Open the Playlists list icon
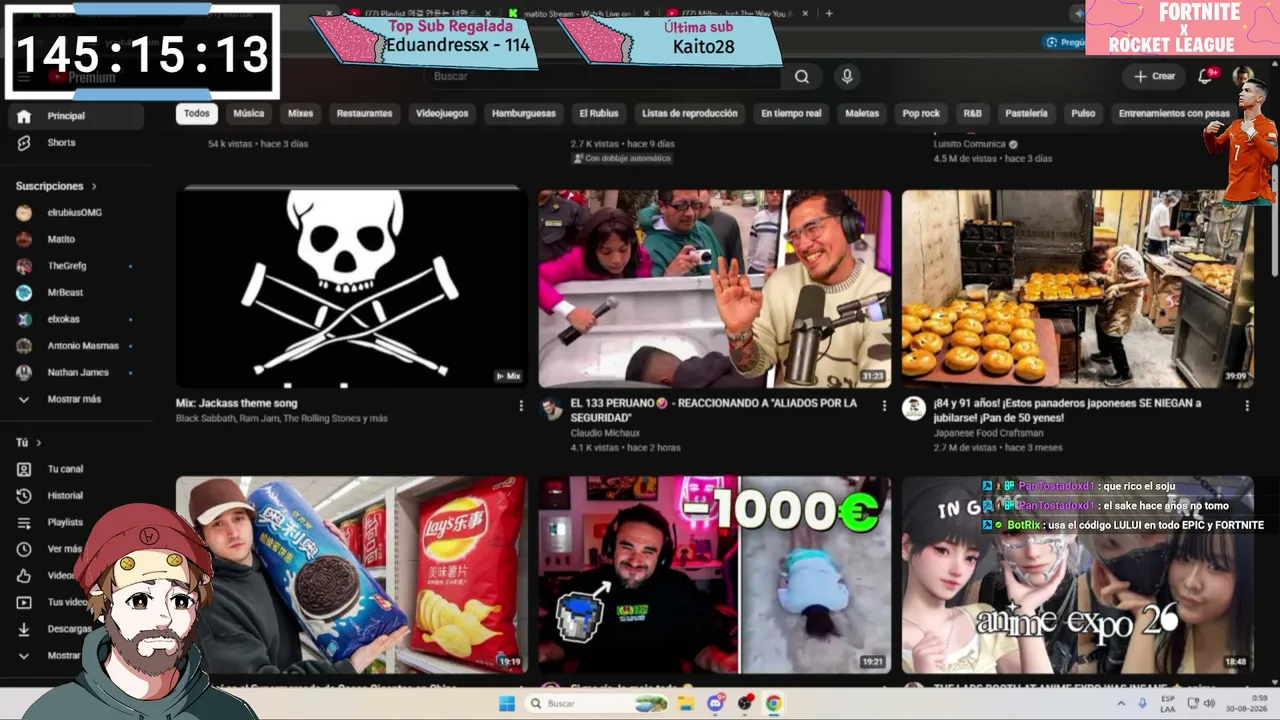Screen dimensions: 1280x720 [24, 522]
